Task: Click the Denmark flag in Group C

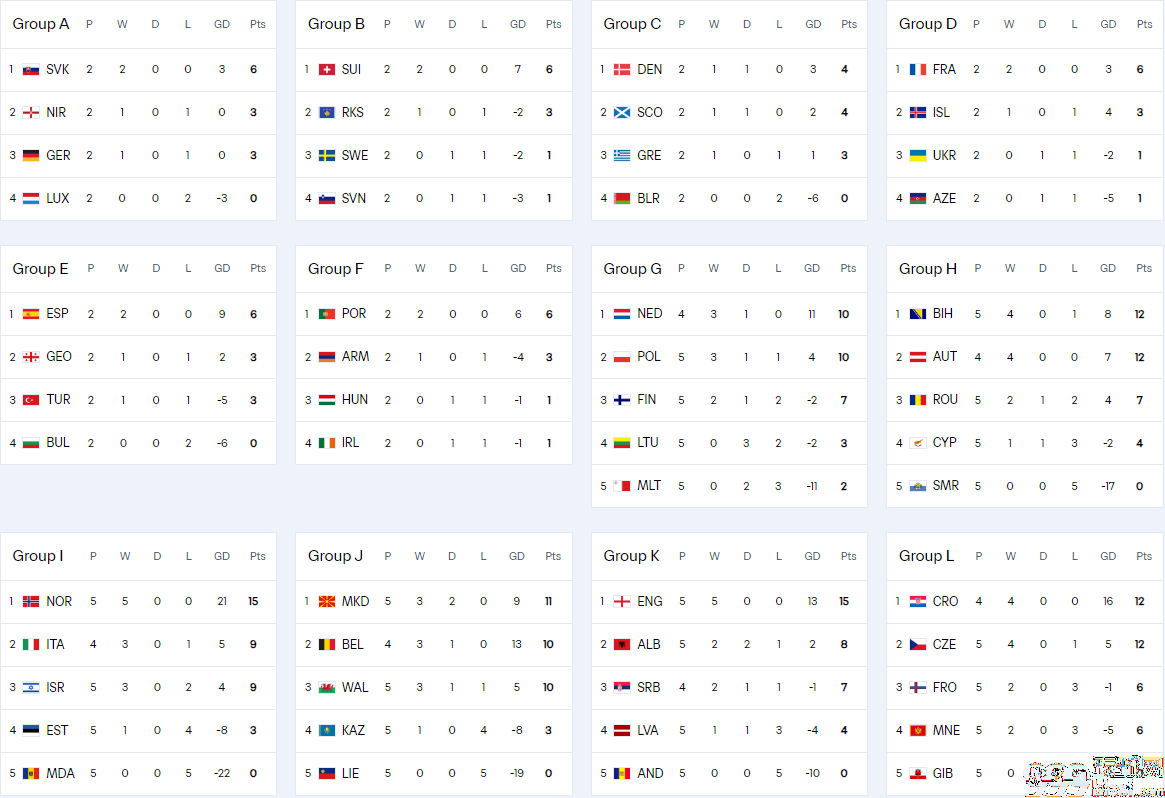Action: tap(622, 70)
